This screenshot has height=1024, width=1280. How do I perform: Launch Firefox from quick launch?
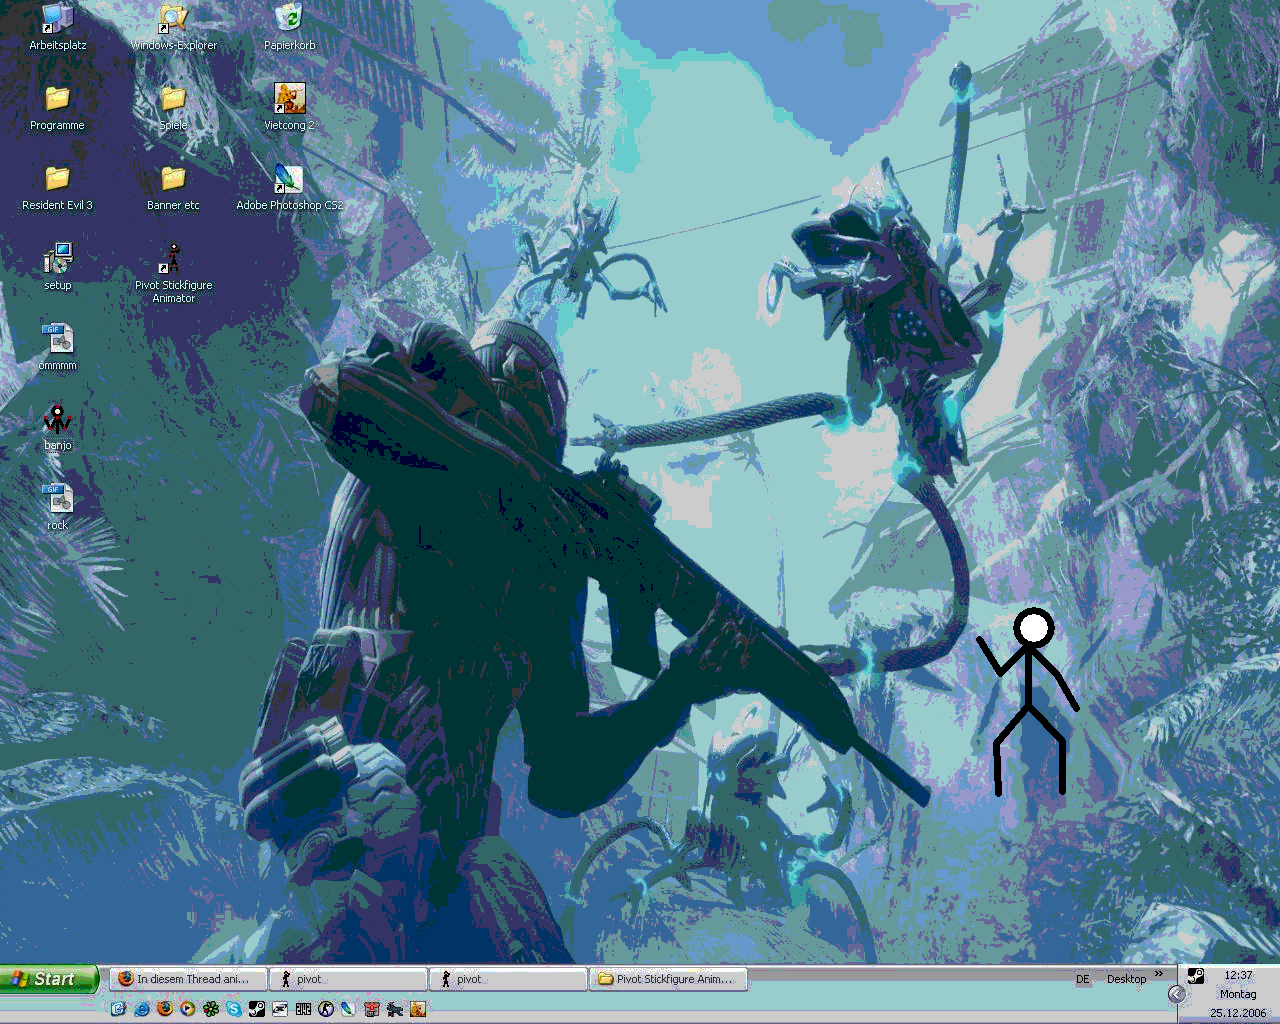tap(165, 1009)
